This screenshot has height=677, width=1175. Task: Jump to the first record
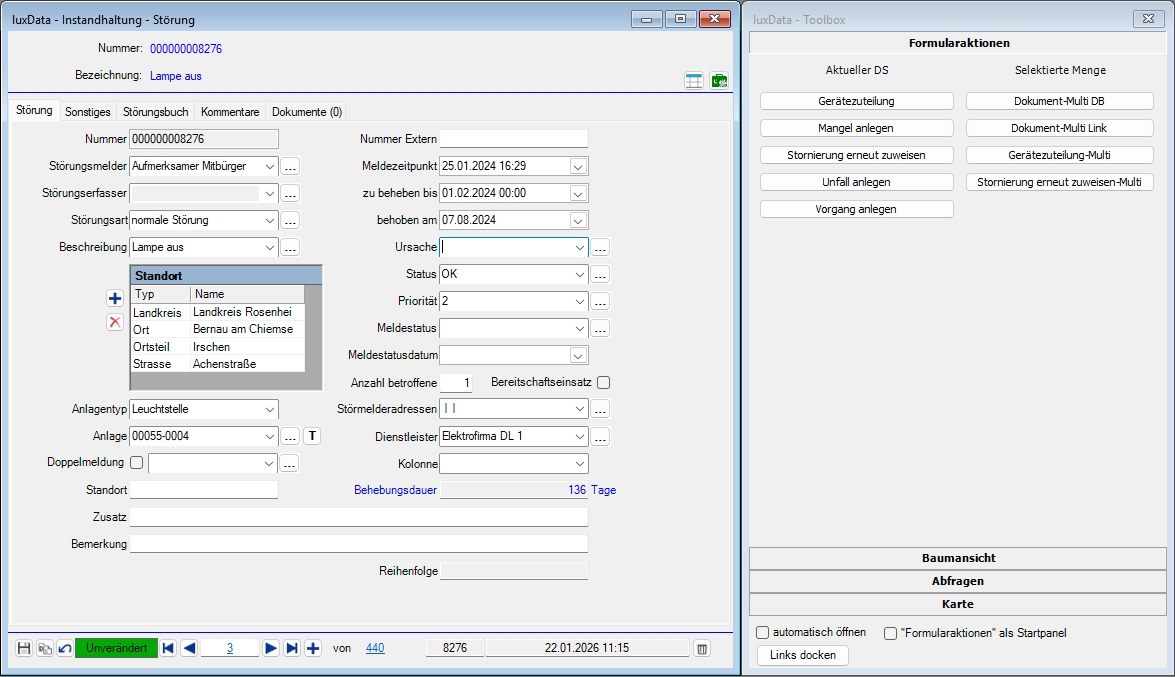(168, 648)
